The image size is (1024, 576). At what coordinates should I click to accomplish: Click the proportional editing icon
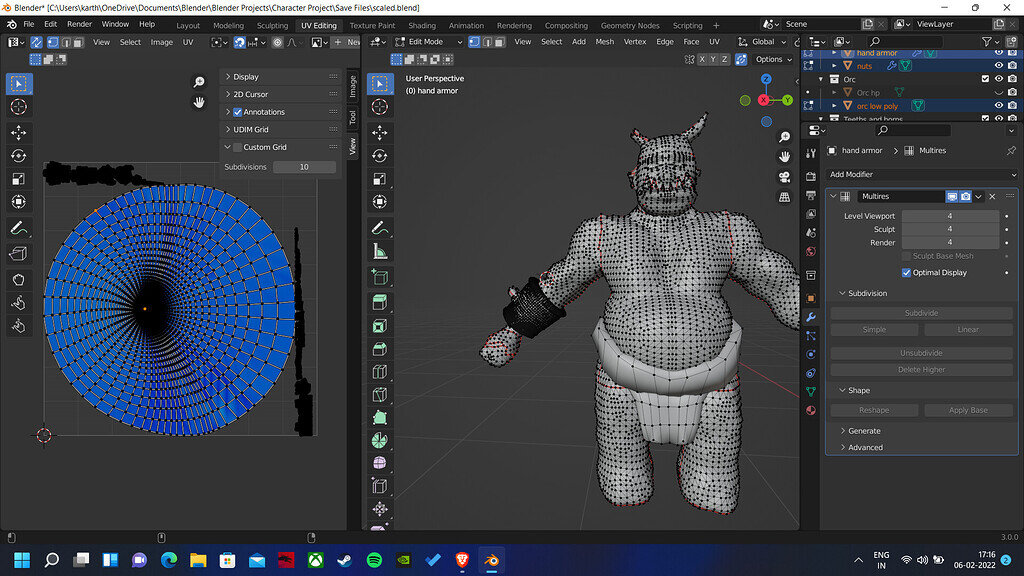click(277, 43)
